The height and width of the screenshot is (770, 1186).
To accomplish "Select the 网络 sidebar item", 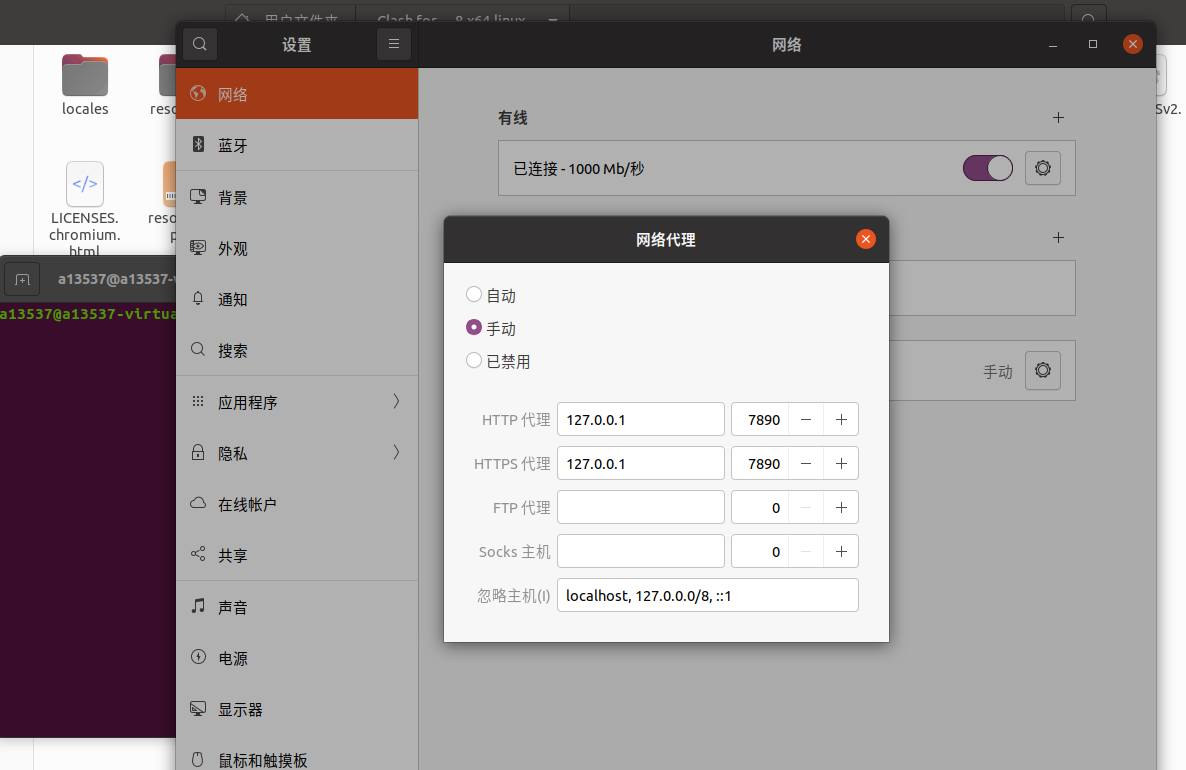I will click(296, 94).
